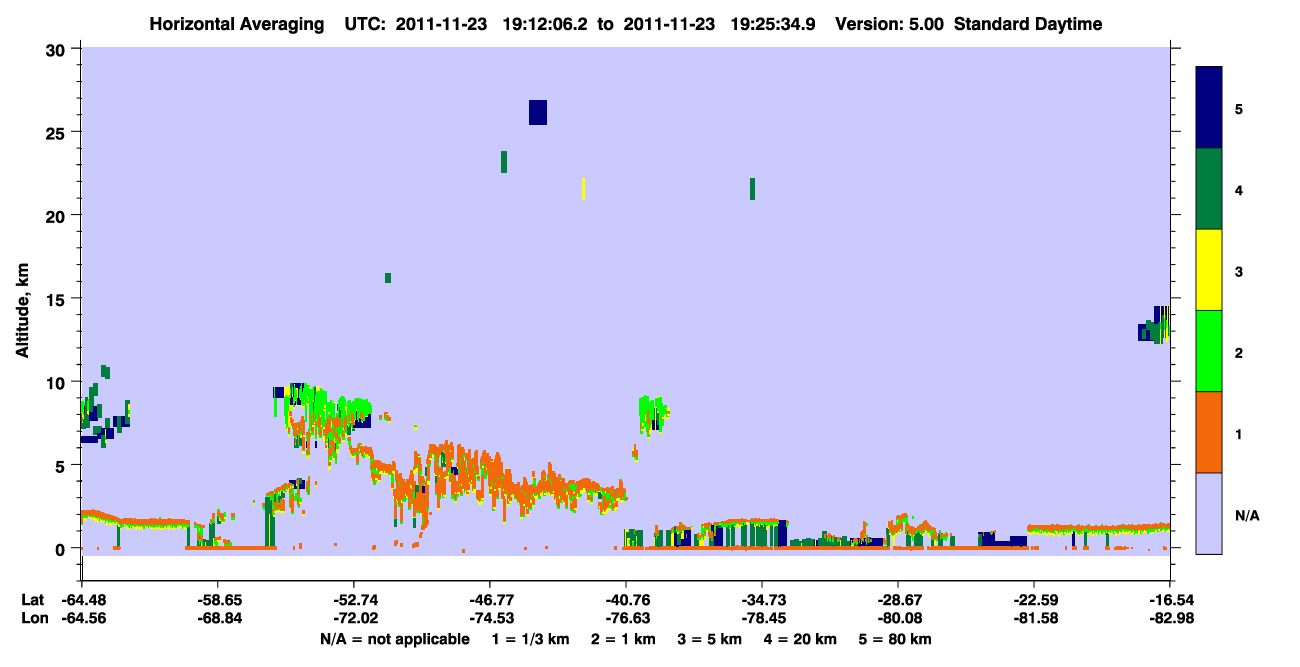Click 'N/A = not applicable' legend text
1300x667 pixels.
pos(395,639)
